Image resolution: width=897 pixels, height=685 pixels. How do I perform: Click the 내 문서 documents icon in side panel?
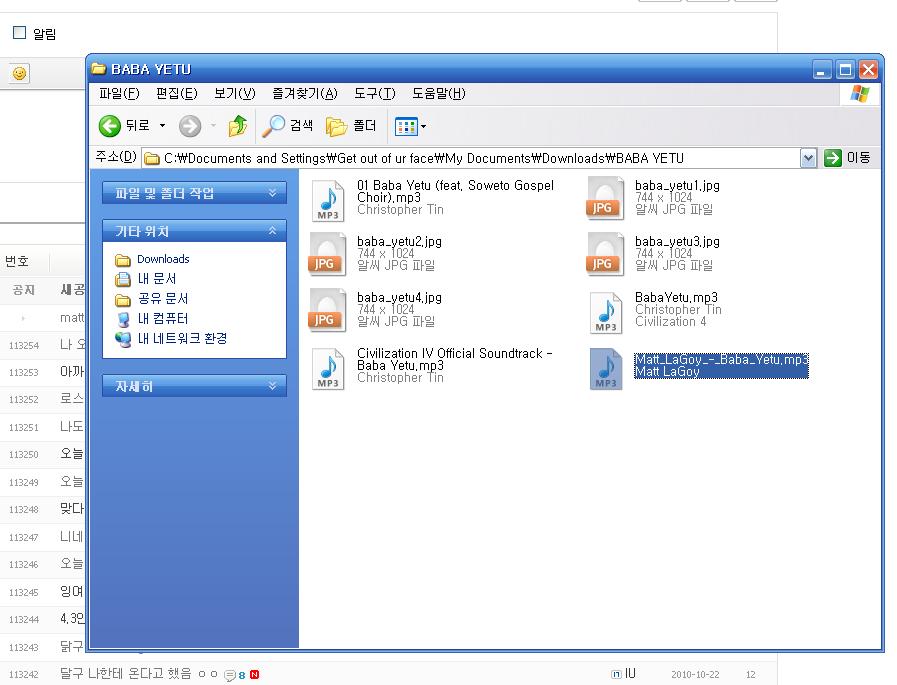(x=122, y=279)
